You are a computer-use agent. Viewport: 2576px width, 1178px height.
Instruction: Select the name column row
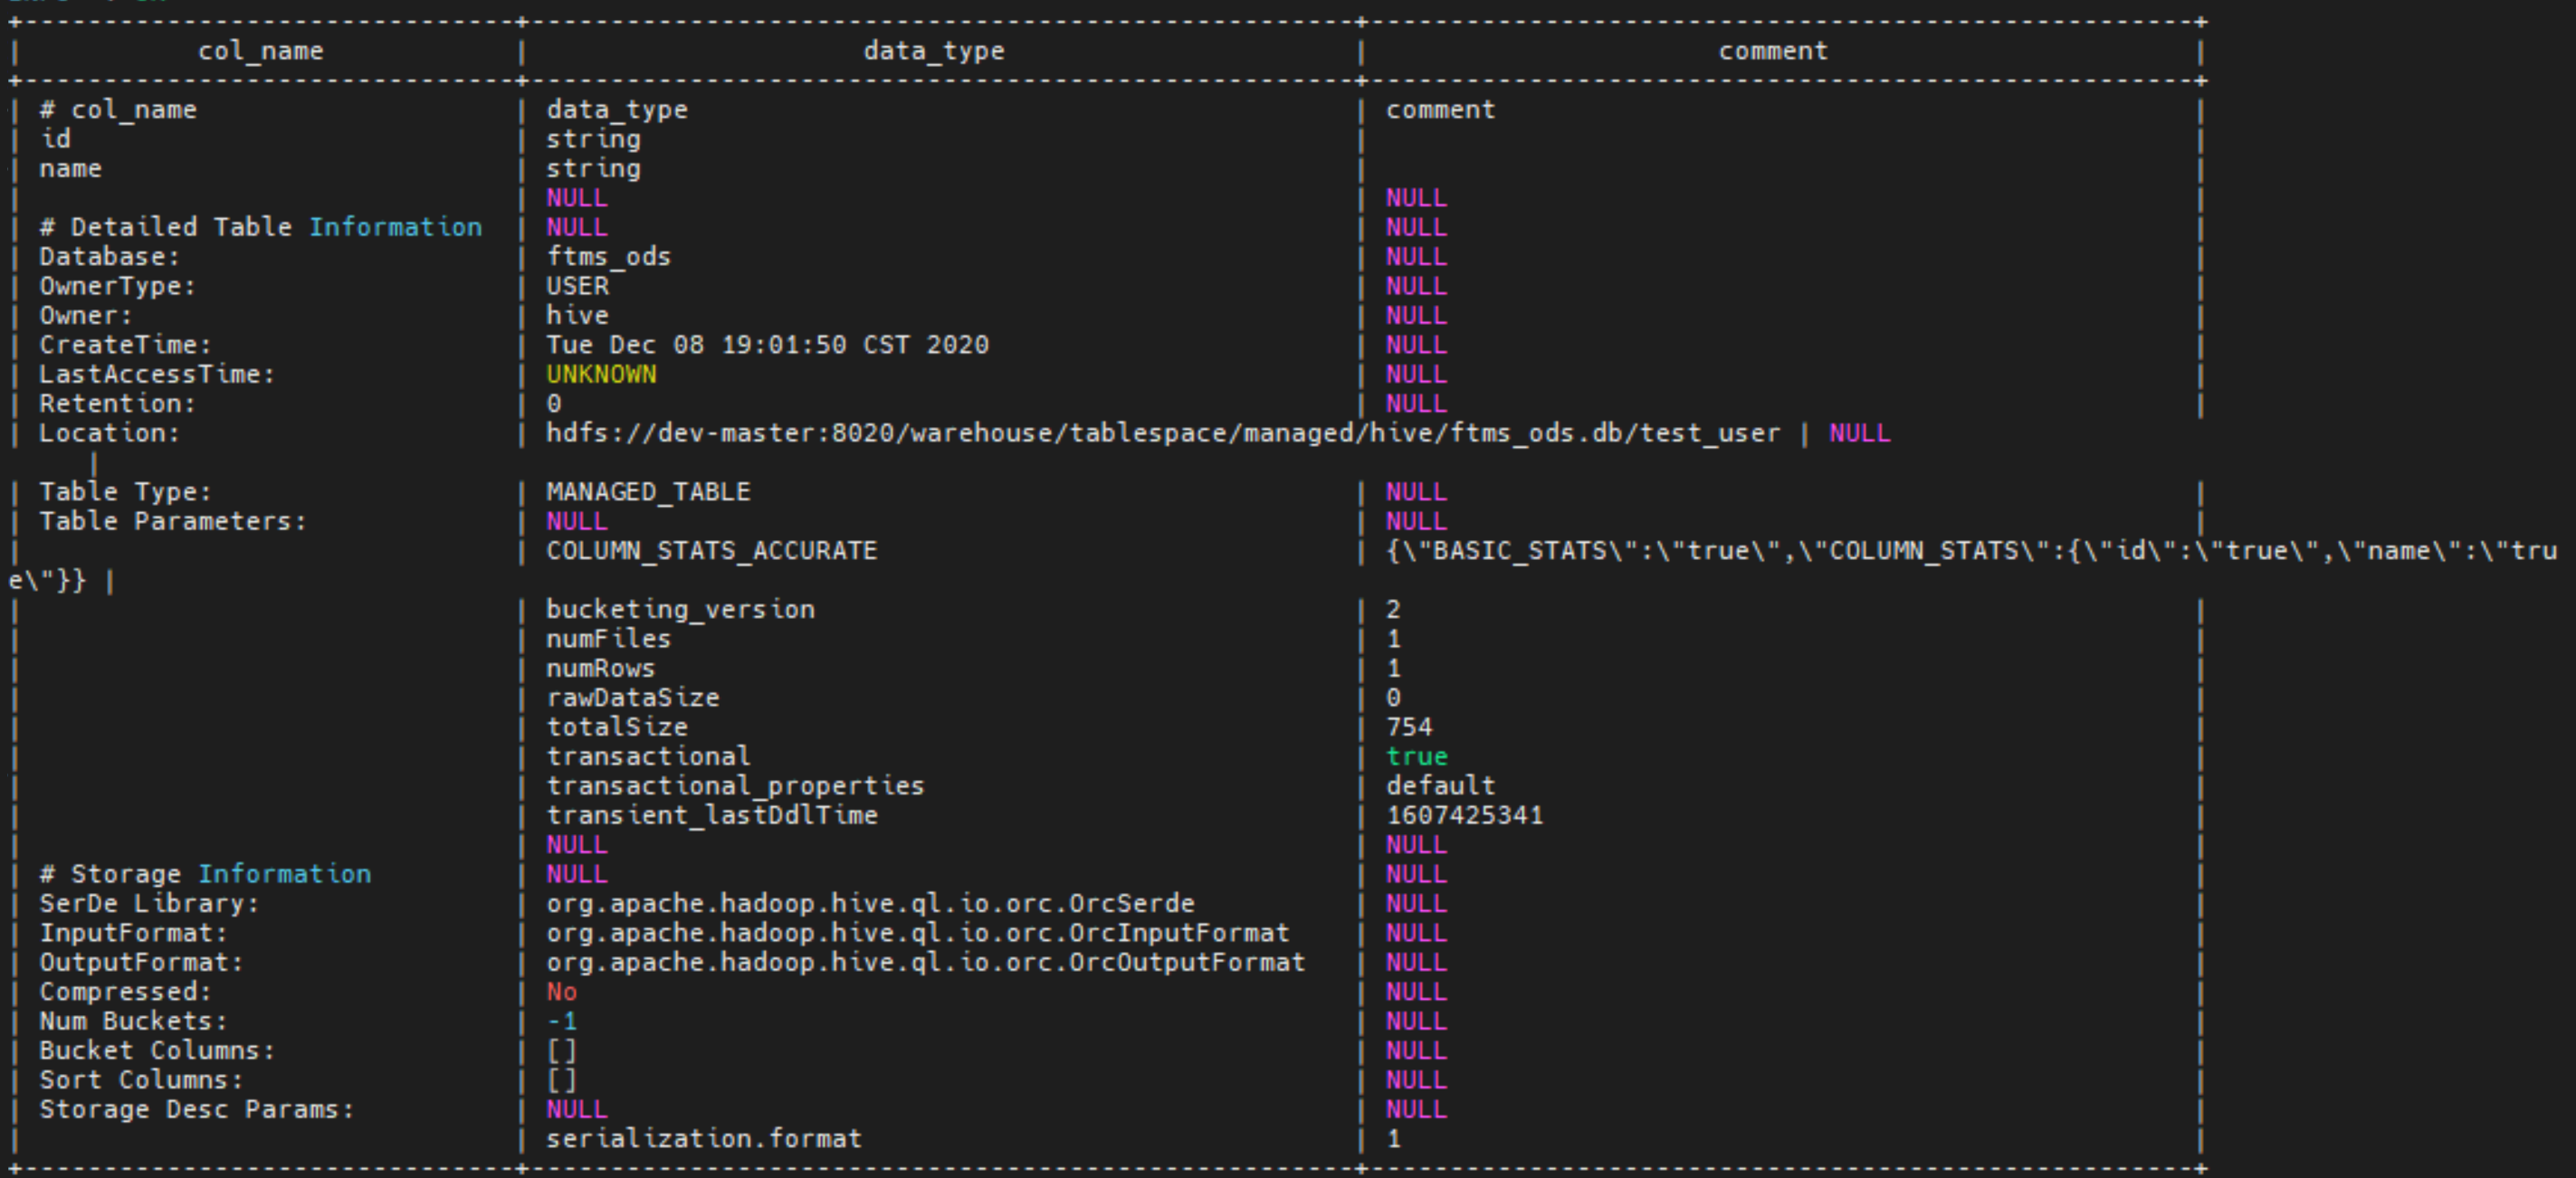coord(1107,168)
